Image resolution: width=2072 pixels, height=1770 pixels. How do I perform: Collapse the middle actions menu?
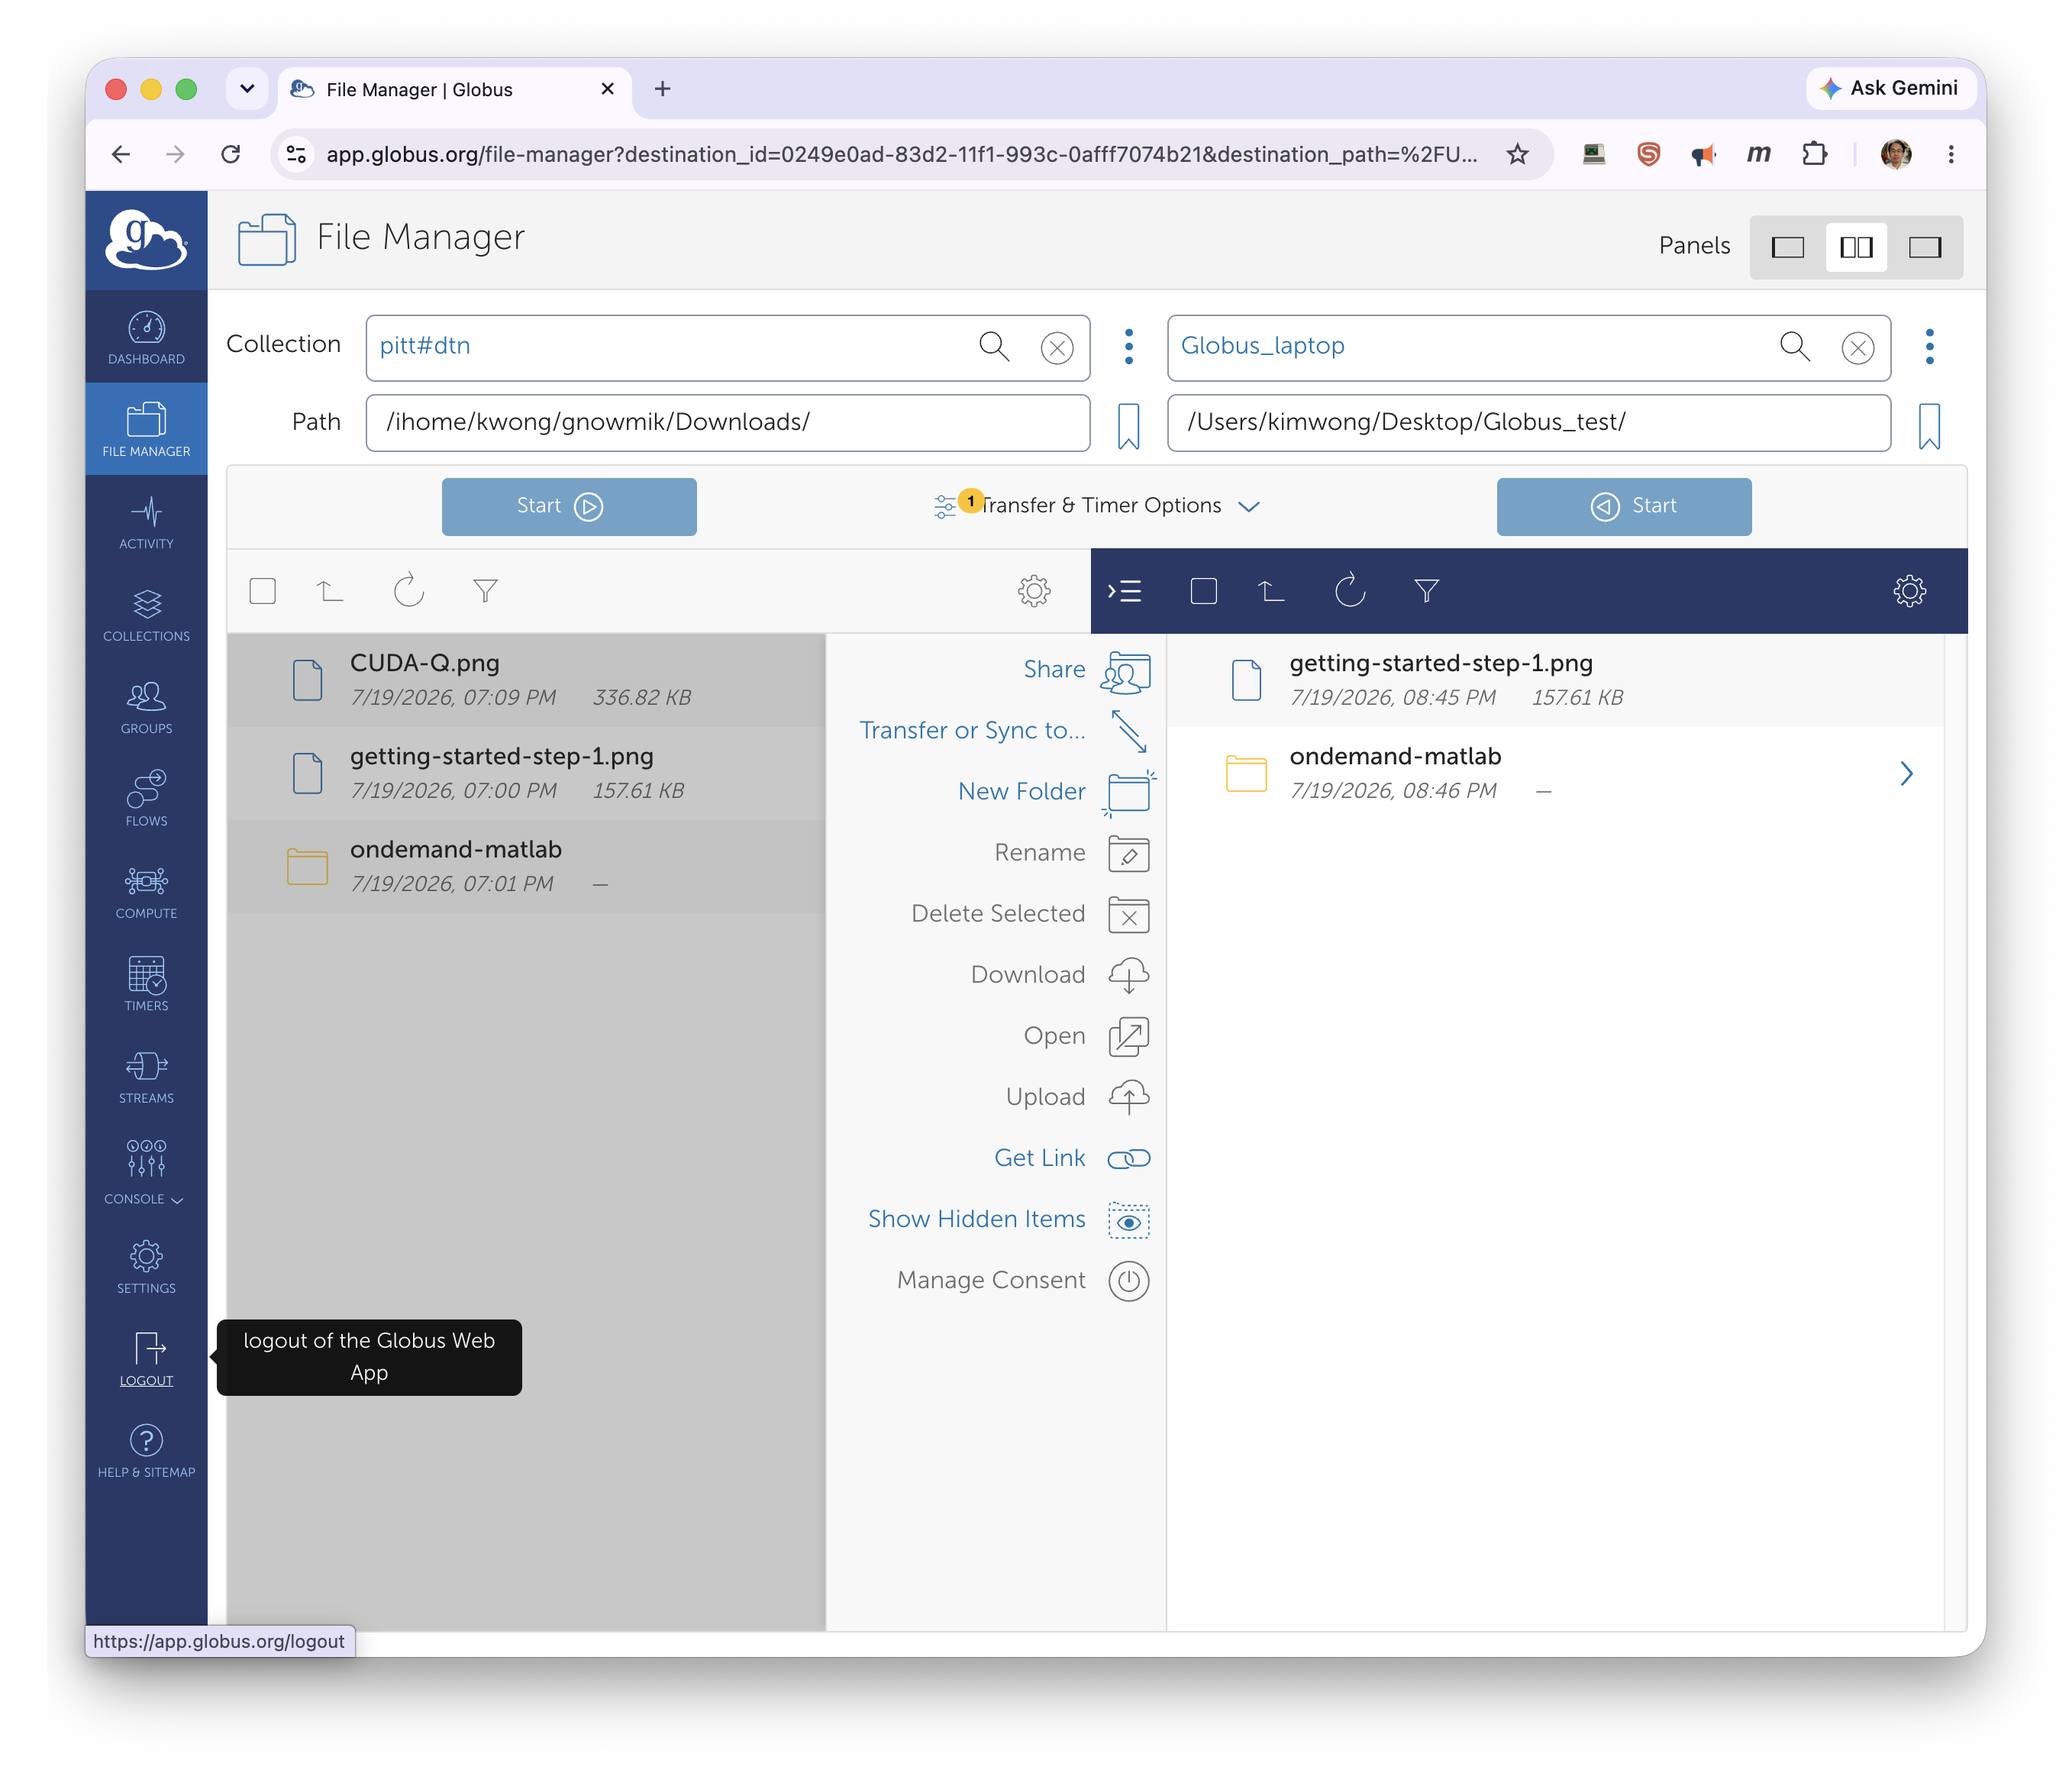pos(1124,591)
